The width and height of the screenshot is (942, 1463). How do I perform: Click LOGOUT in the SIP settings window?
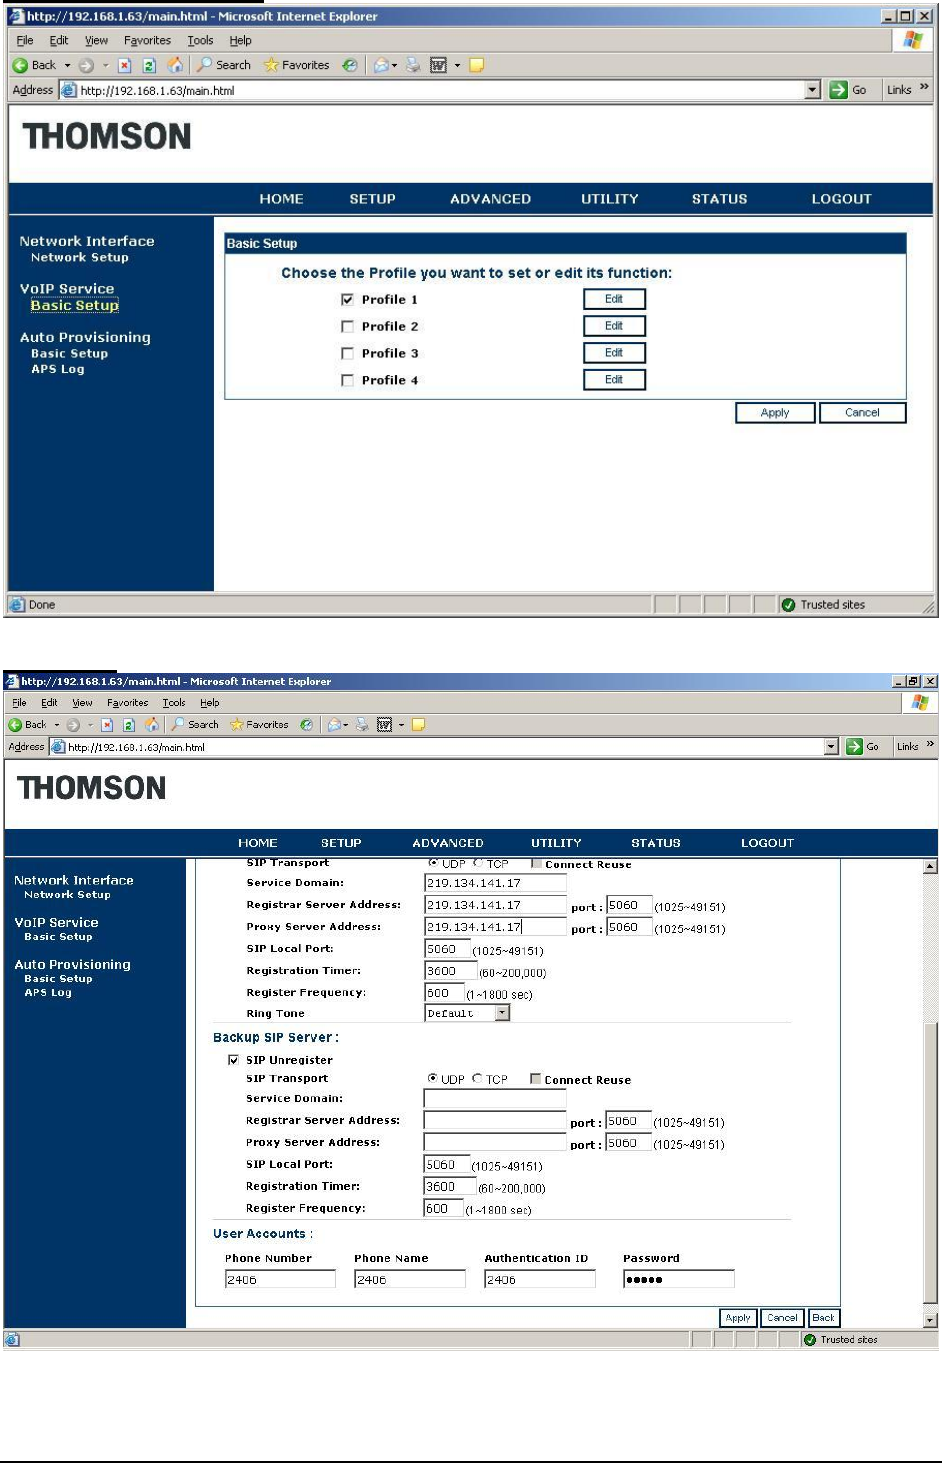[x=767, y=843]
